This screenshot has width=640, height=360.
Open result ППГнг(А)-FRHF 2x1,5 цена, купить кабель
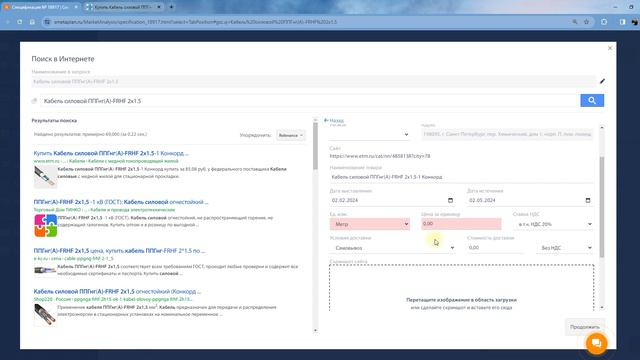point(119,251)
